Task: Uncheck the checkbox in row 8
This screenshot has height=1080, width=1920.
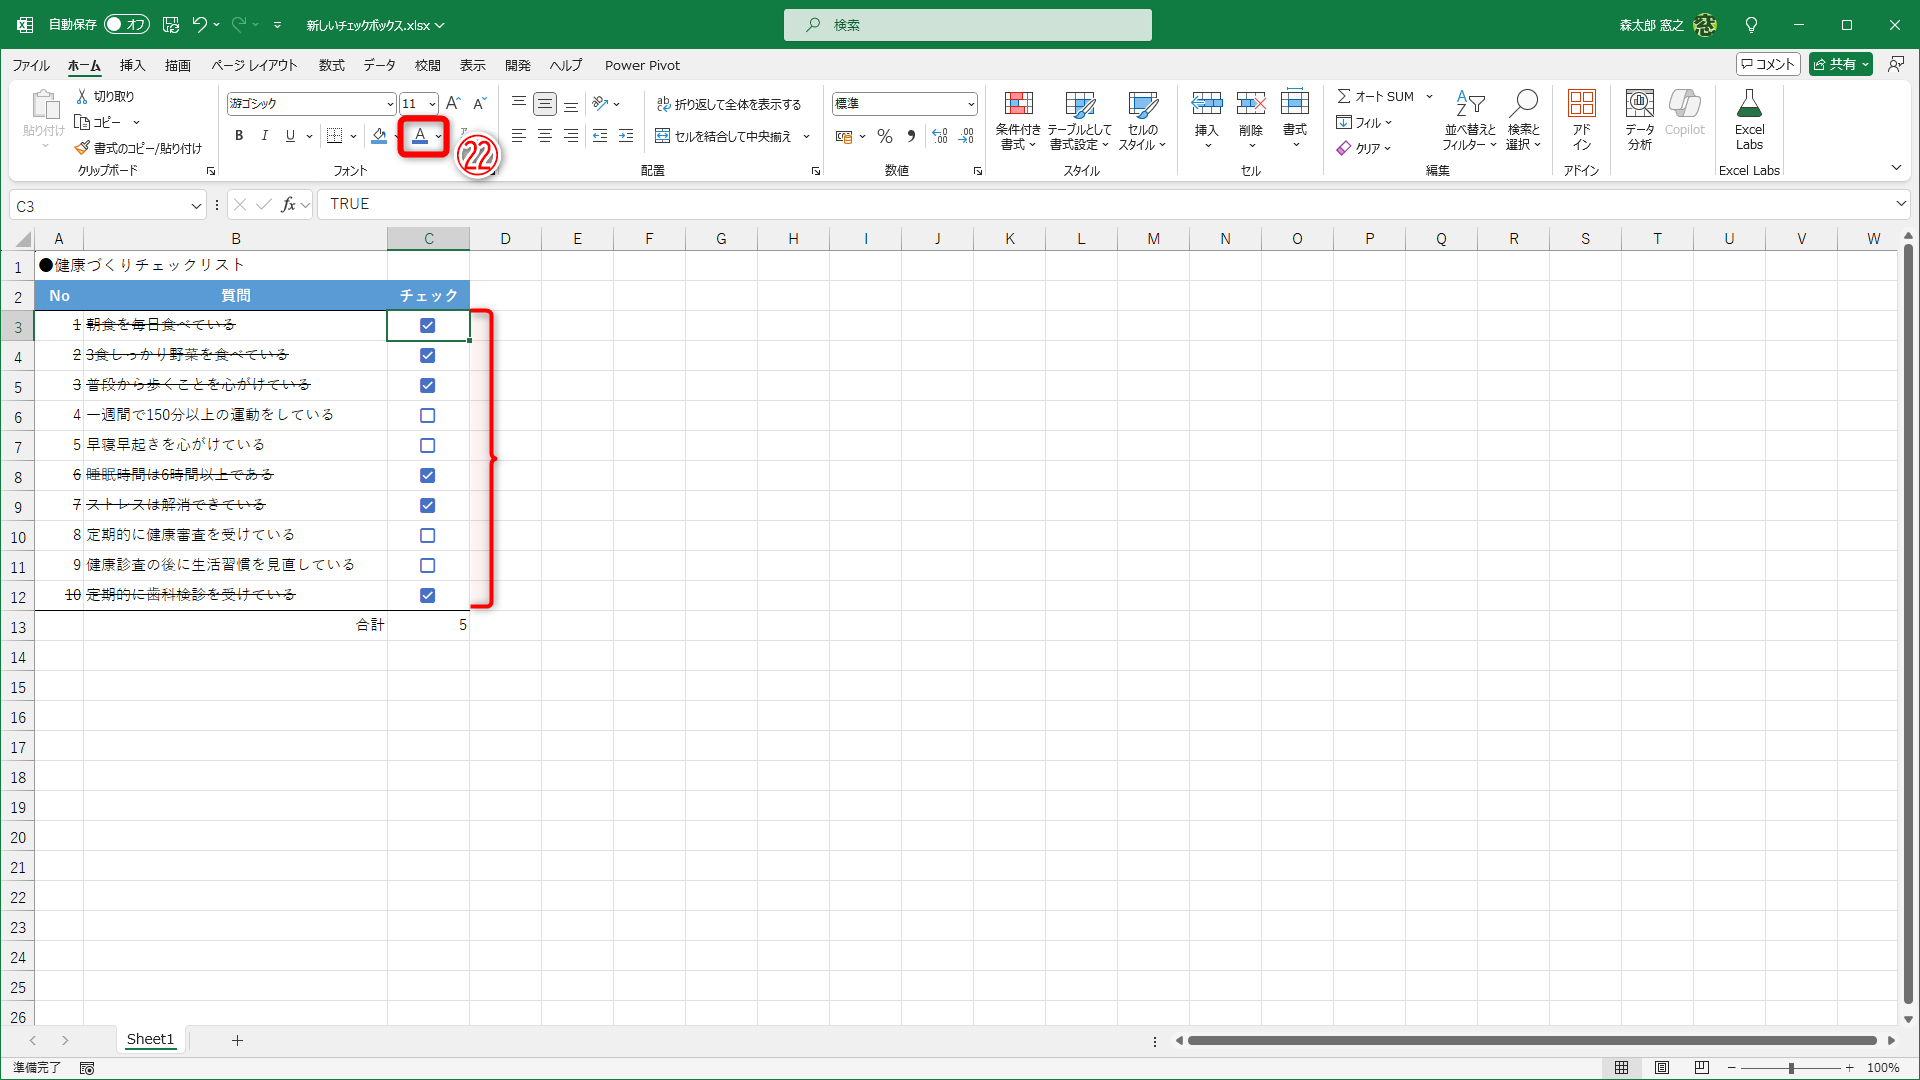Action: point(428,475)
